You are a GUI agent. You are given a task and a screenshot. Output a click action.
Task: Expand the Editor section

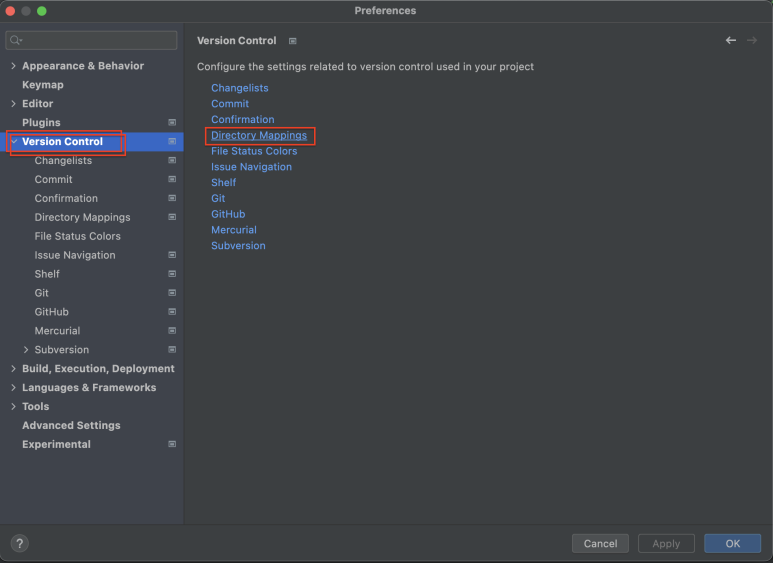[x=13, y=104]
